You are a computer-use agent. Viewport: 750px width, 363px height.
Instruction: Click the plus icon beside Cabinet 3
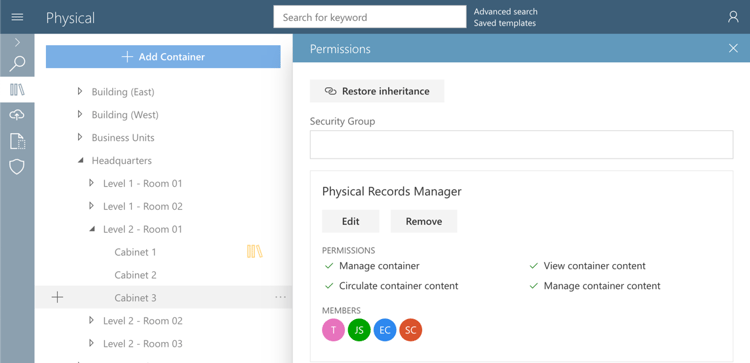click(x=57, y=297)
